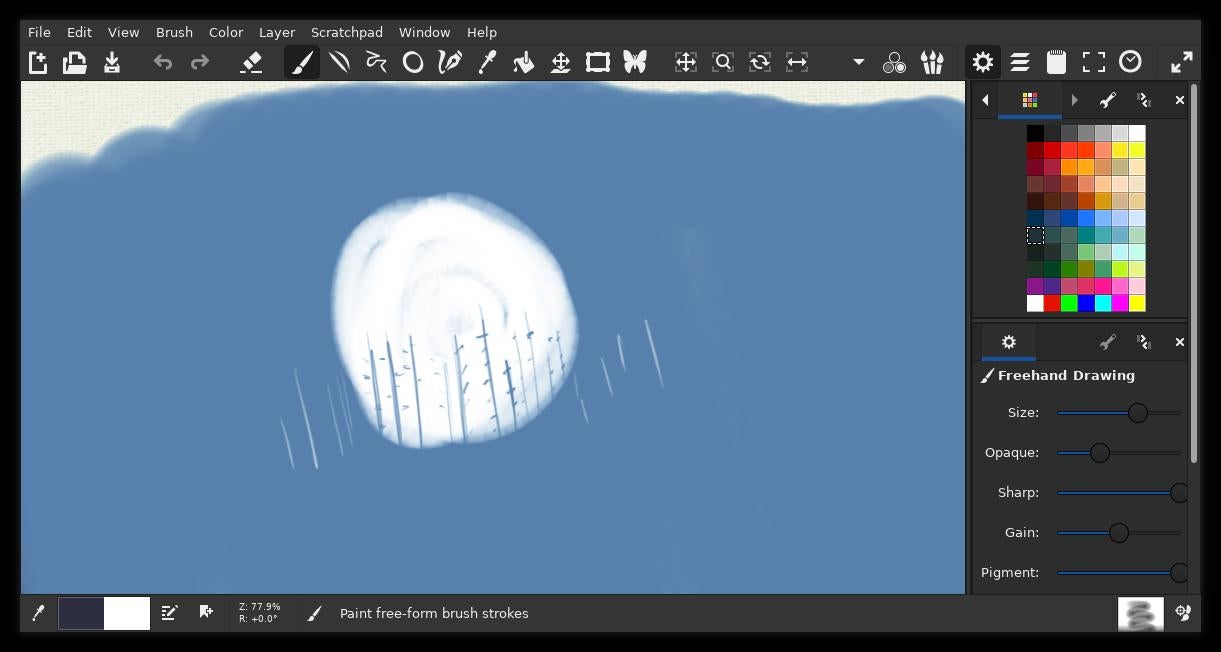Open the Scratchpad menu

[x=346, y=32]
